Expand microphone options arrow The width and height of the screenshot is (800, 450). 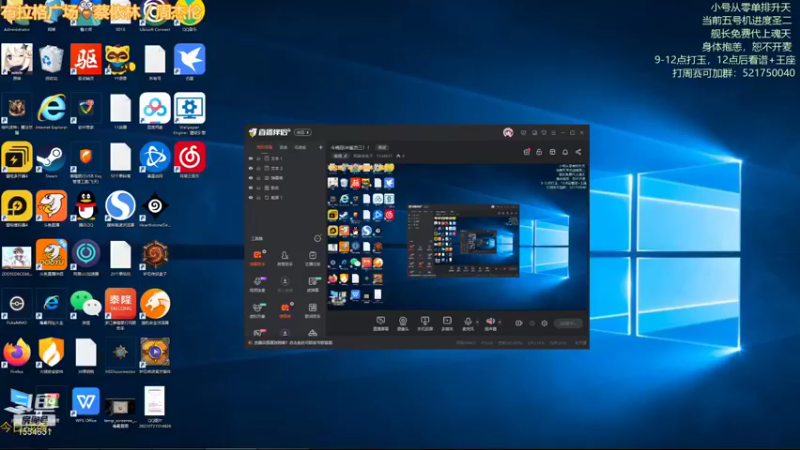point(477,322)
